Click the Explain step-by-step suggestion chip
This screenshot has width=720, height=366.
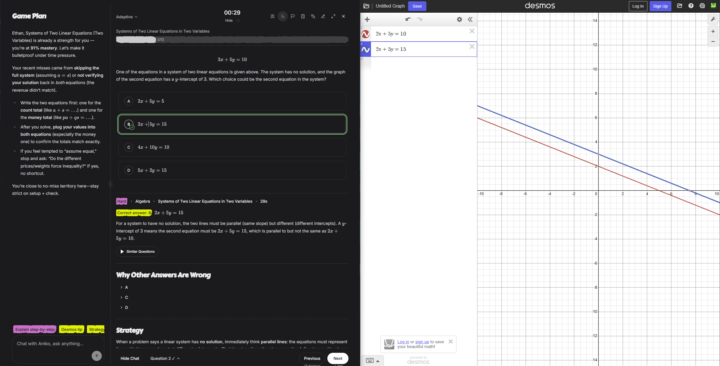[34, 329]
